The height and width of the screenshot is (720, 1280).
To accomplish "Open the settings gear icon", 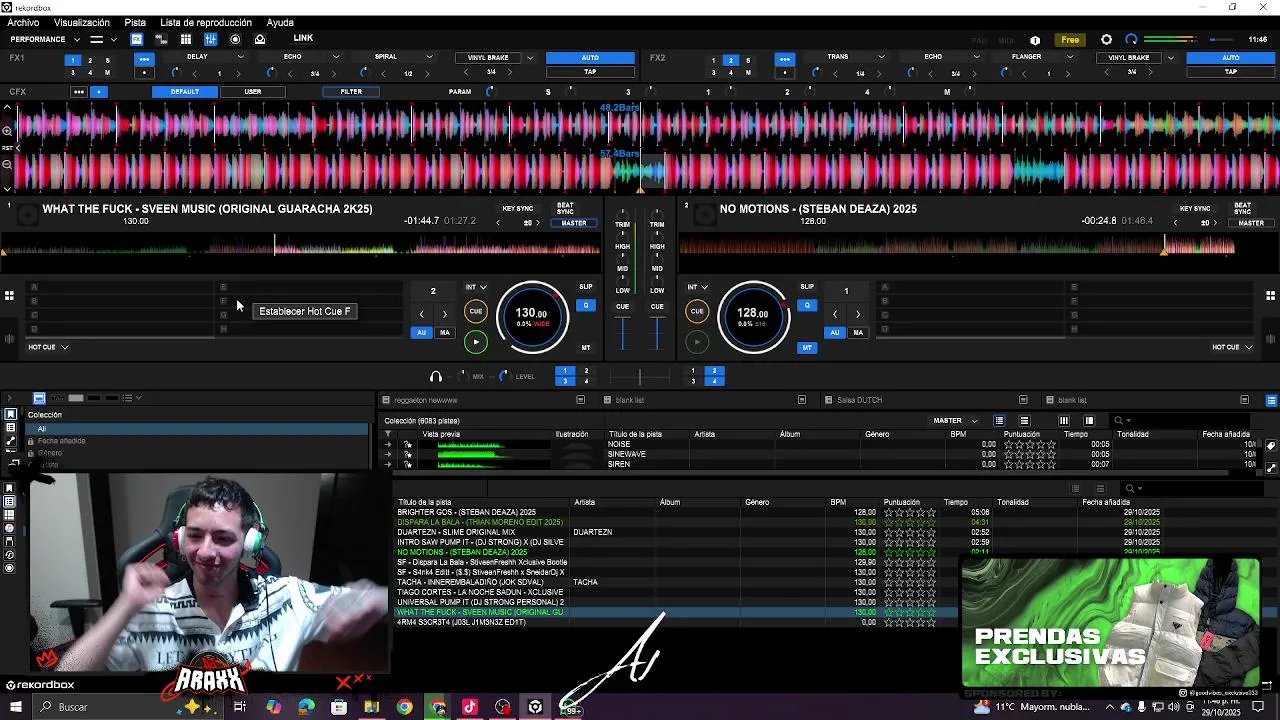I will tap(1106, 40).
